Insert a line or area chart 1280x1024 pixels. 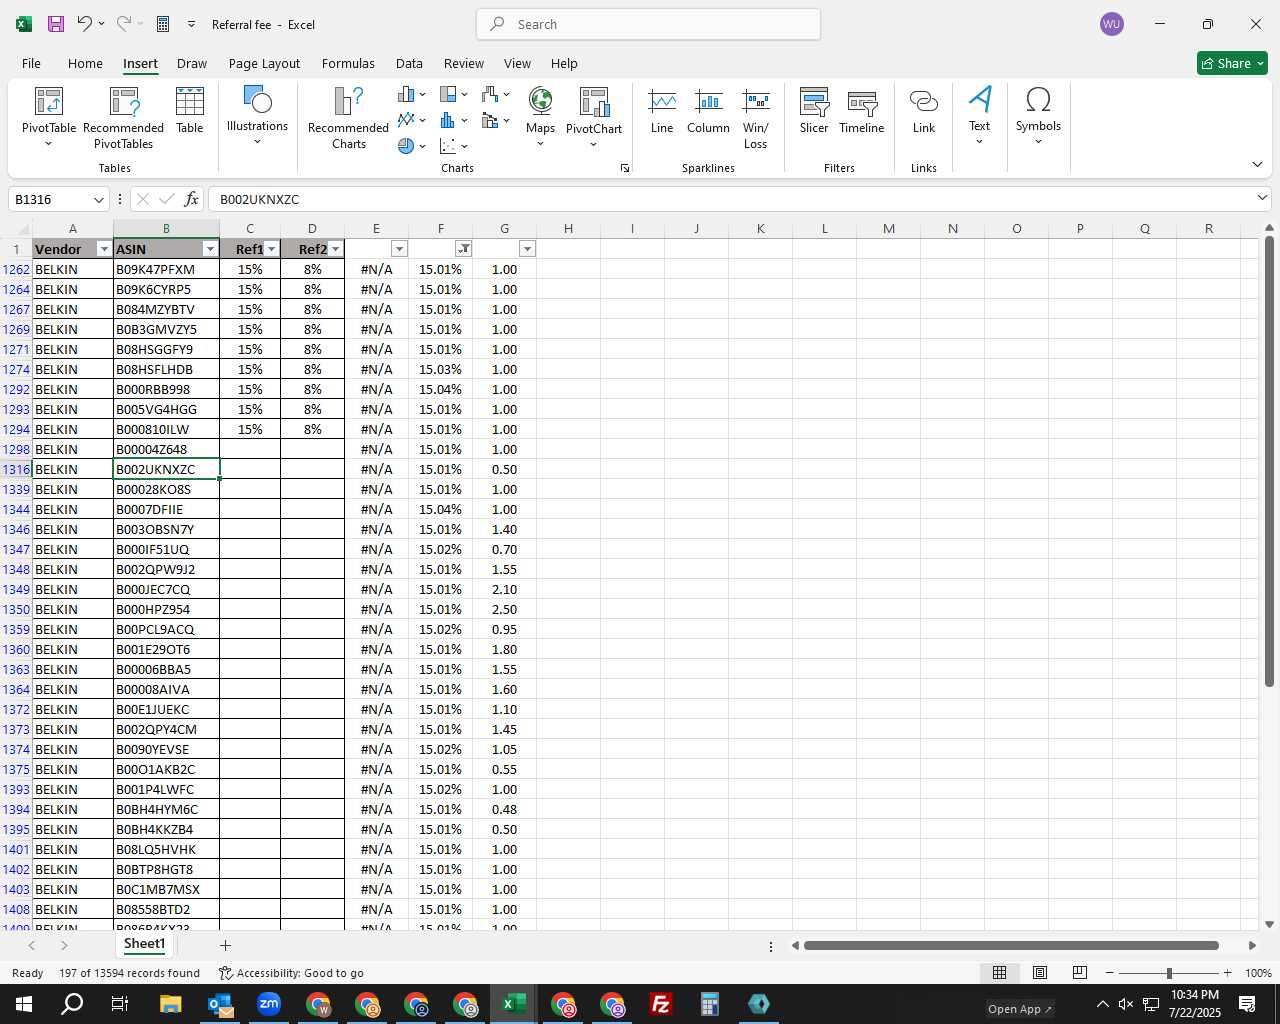click(411, 120)
